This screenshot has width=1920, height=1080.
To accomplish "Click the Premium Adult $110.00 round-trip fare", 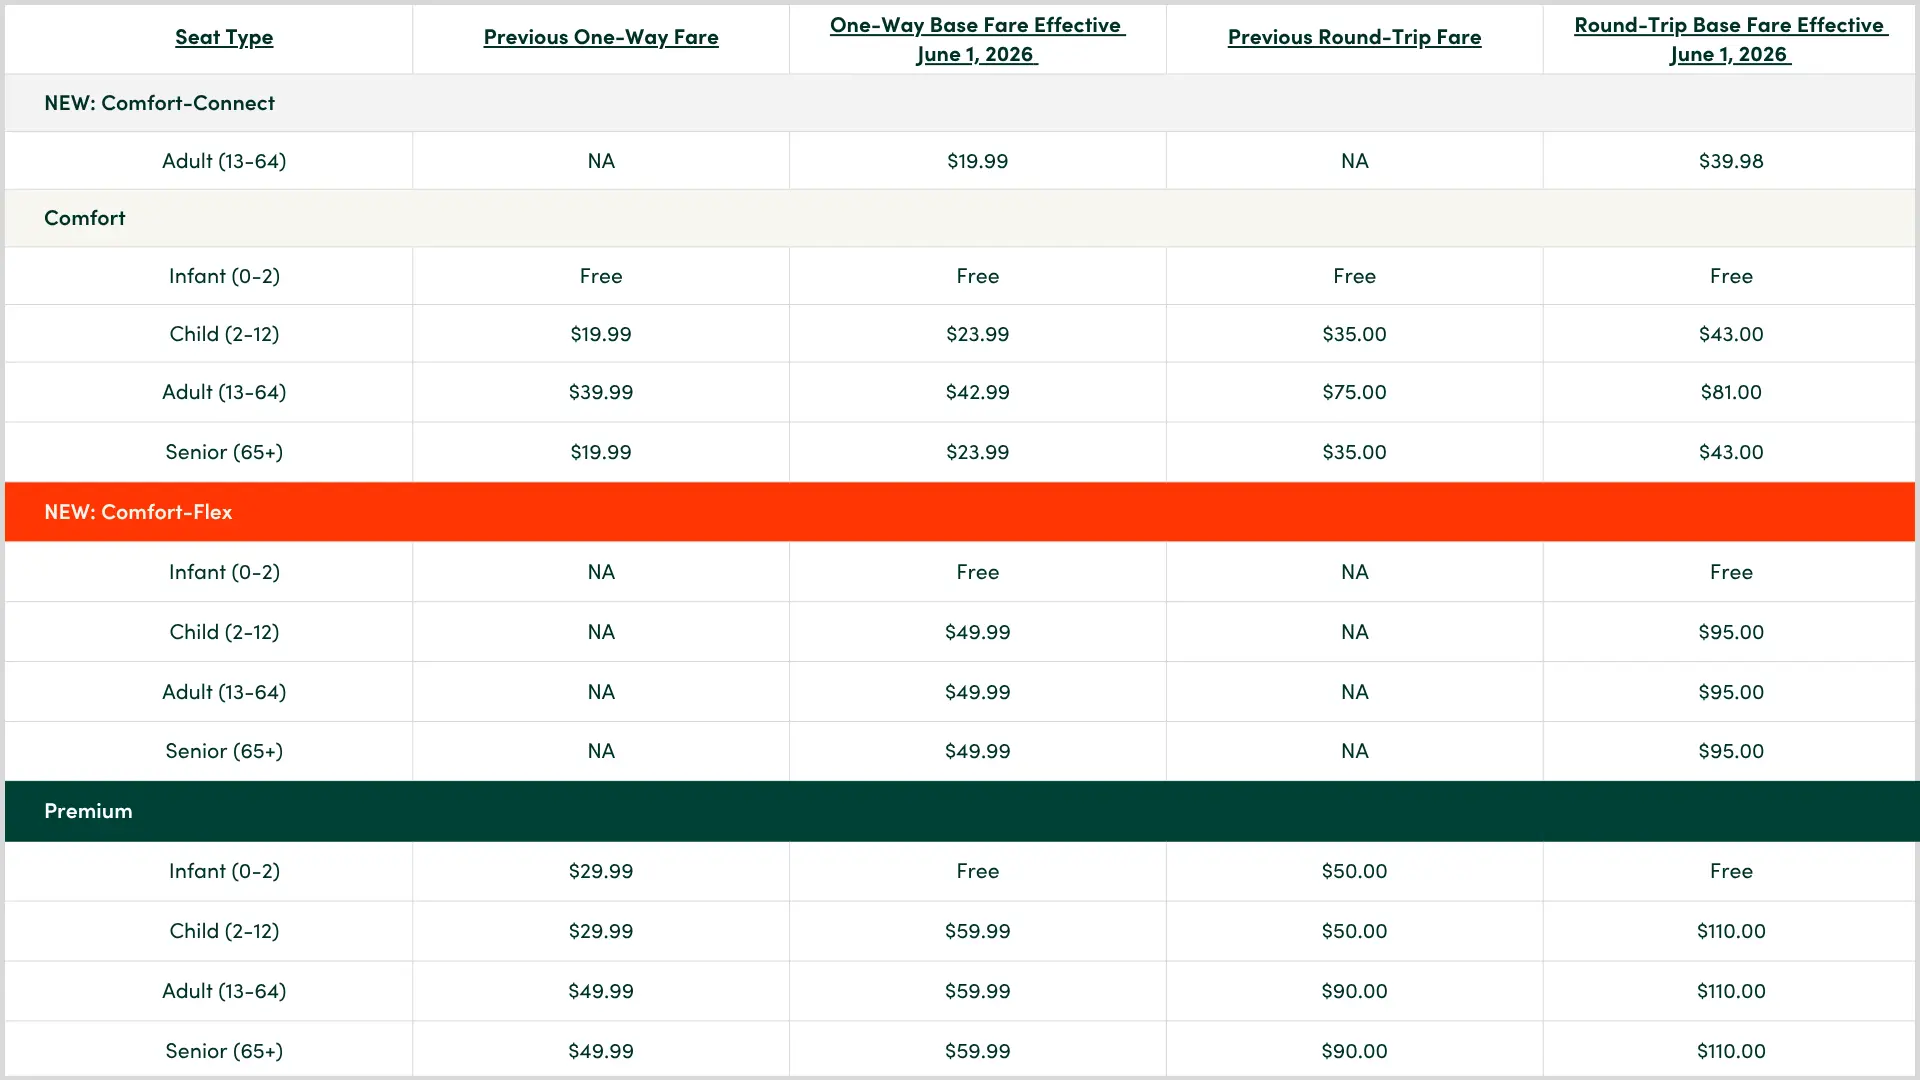I will click(1731, 991).
